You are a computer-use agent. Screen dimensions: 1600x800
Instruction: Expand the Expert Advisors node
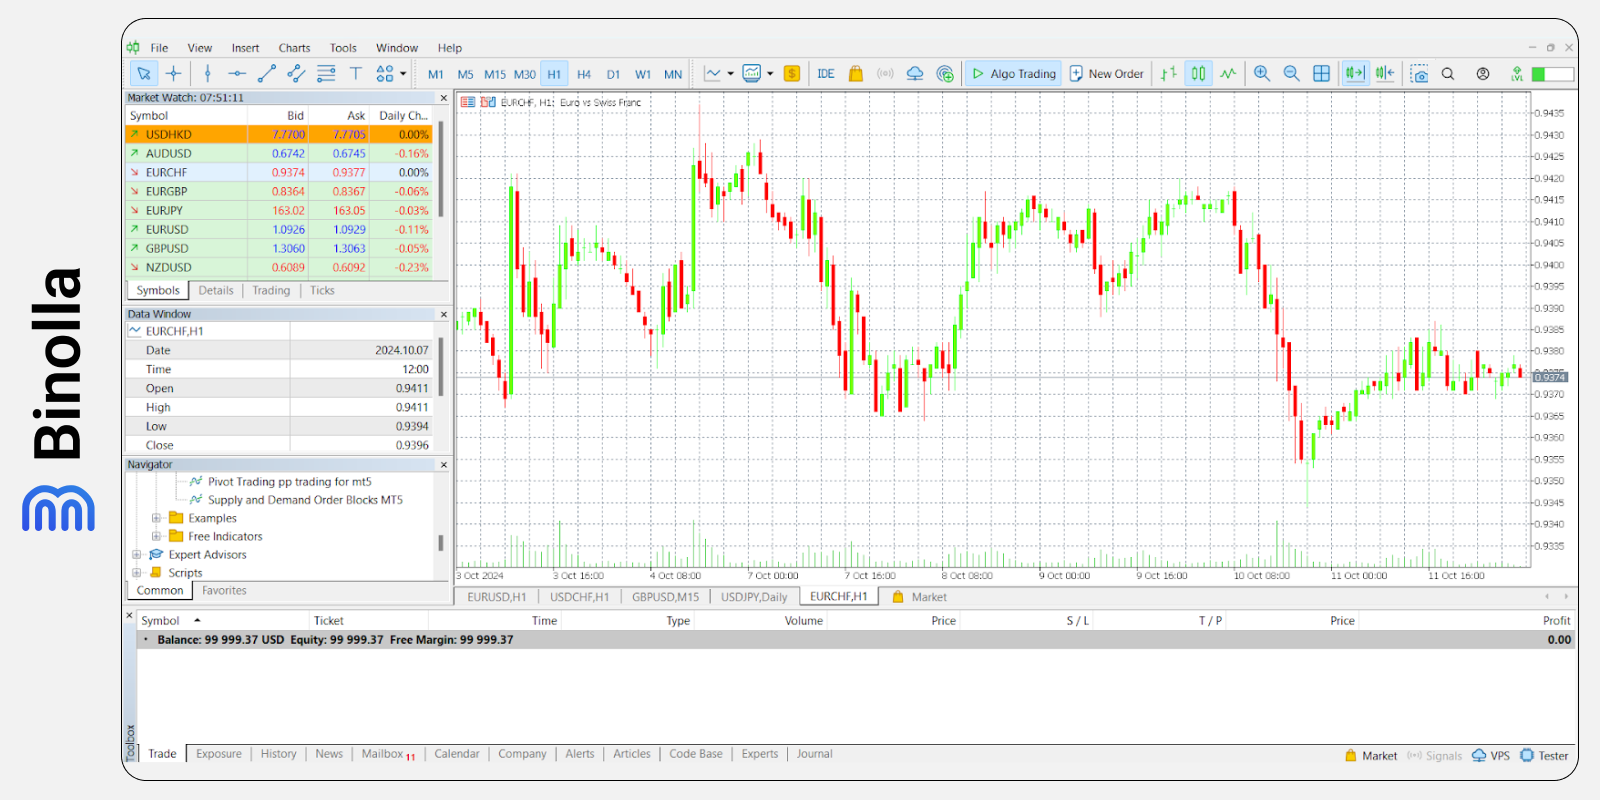137,554
